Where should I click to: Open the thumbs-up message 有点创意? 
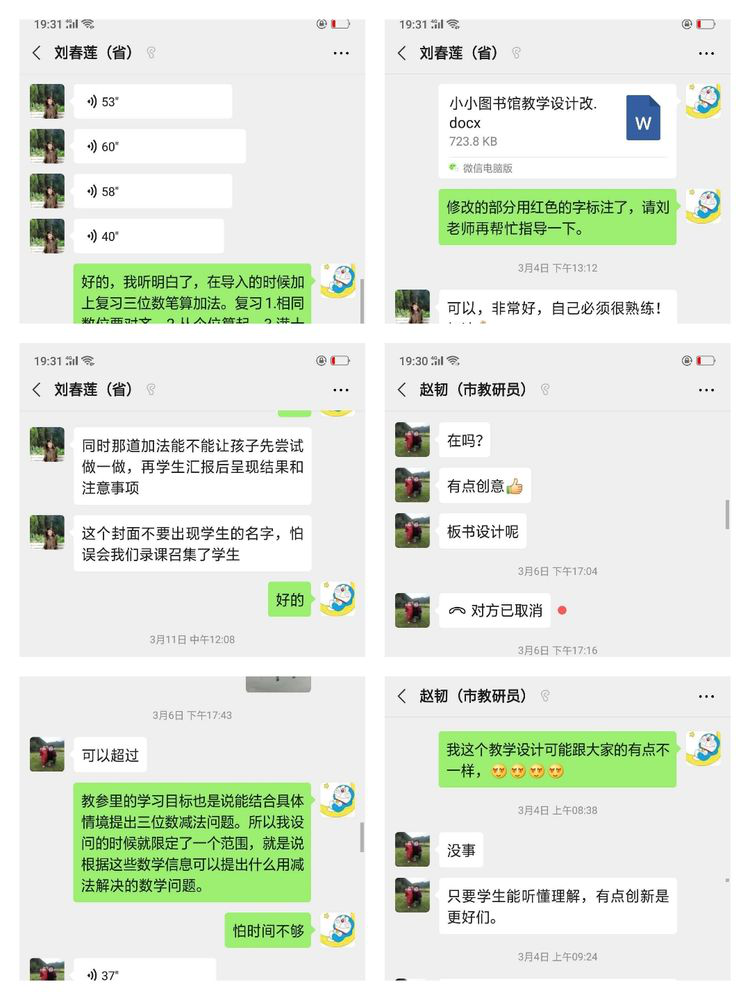485,486
